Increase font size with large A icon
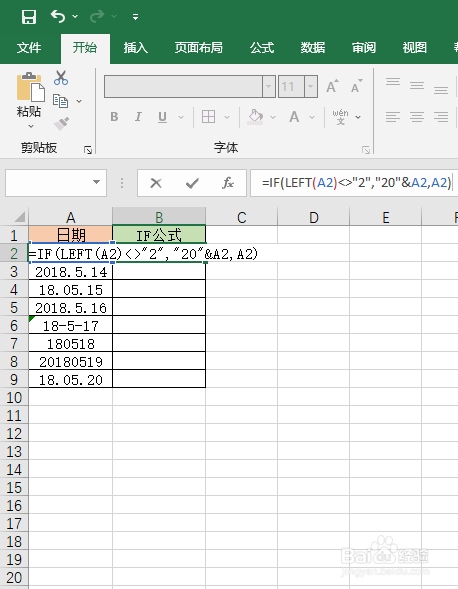This screenshot has width=458, height=589. pos(332,86)
